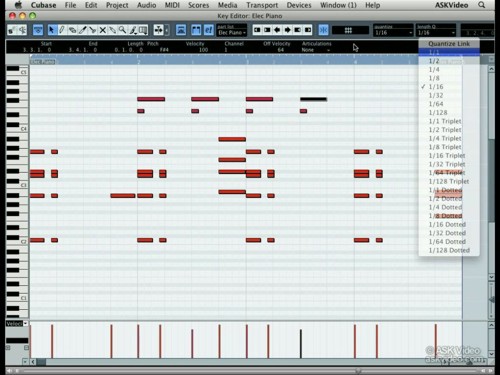This screenshot has width=500, height=375.
Task: Choose Quantize Link in length menu
Action: tap(449, 44)
